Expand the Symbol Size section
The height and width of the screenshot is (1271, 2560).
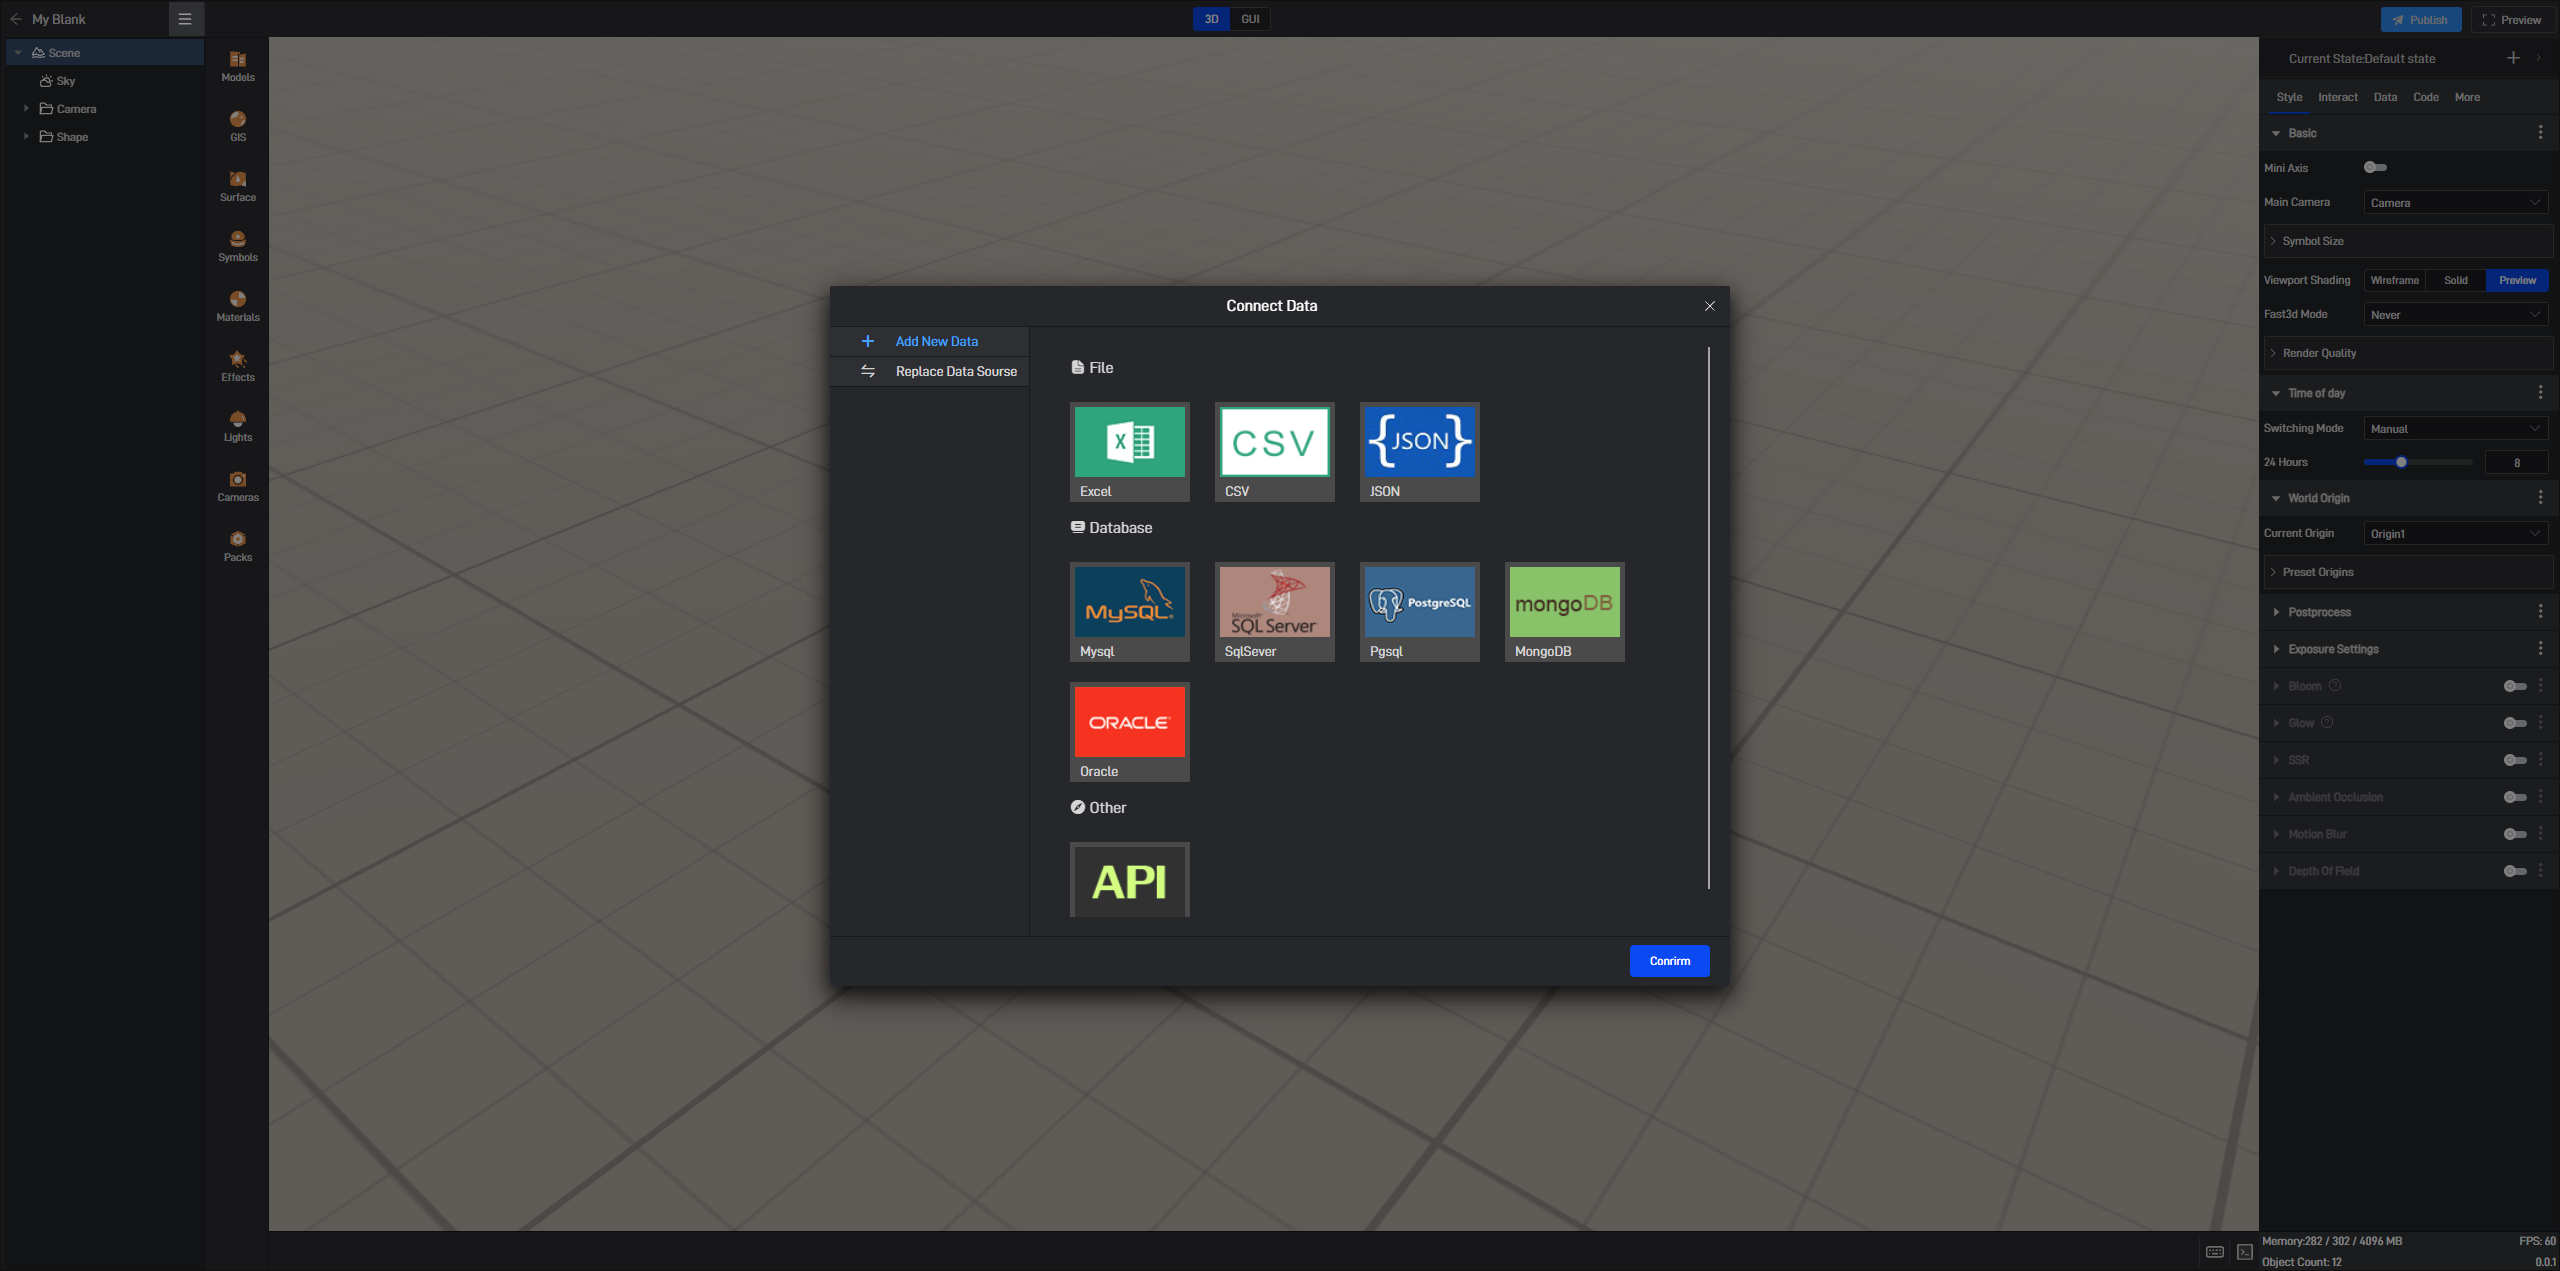click(x=2408, y=241)
